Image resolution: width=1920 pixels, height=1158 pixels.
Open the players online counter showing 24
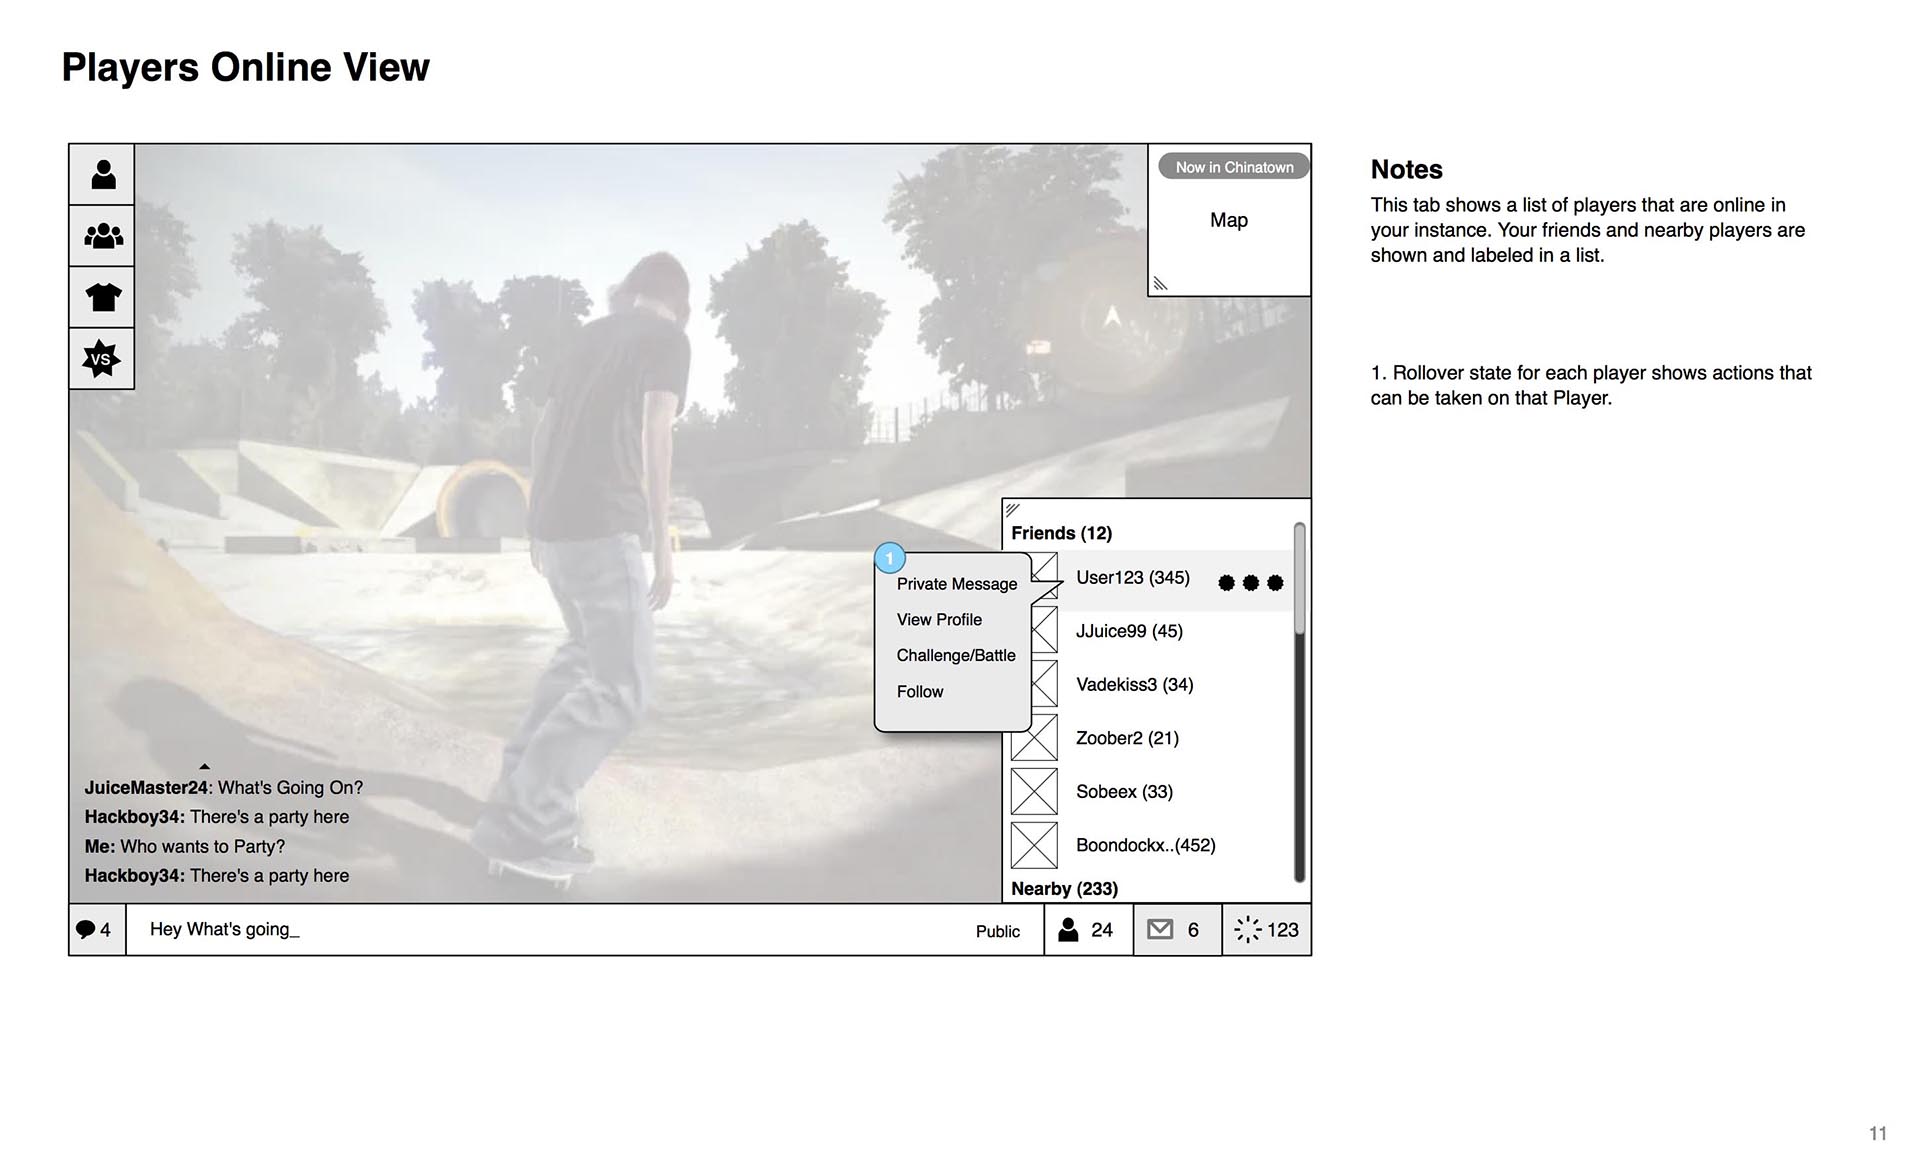[x=1087, y=930]
